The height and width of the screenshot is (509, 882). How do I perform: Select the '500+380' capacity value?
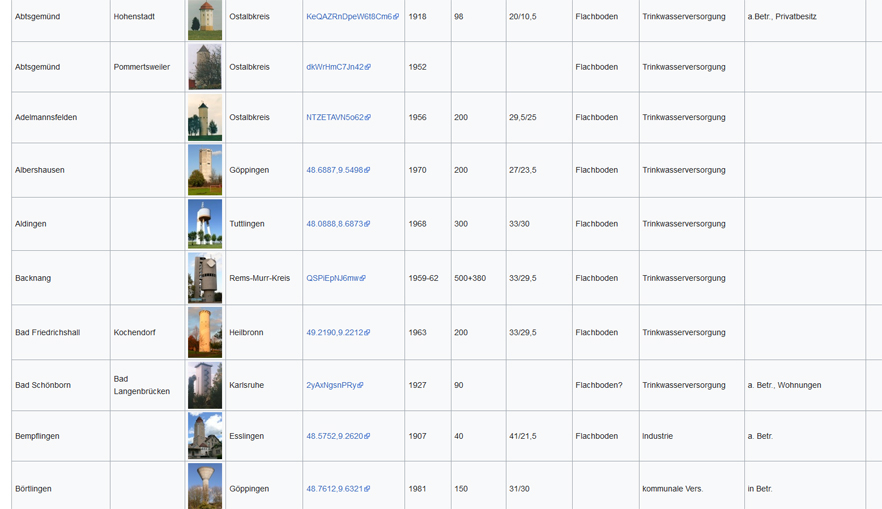[x=470, y=278]
